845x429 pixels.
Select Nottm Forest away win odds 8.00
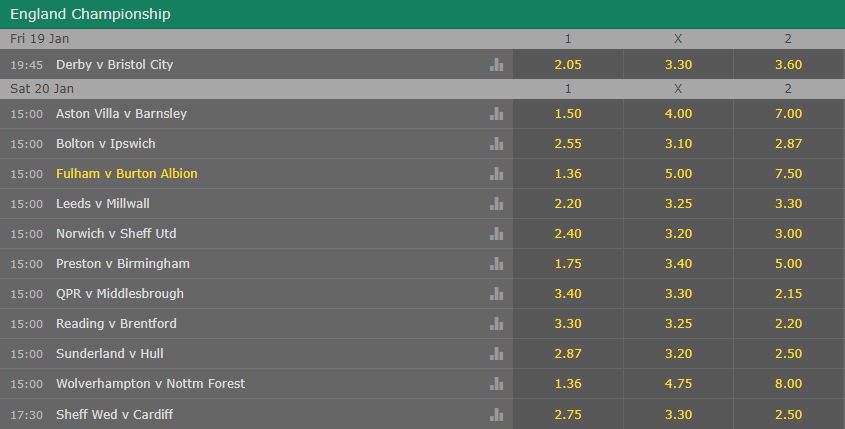(x=788, y=384)
